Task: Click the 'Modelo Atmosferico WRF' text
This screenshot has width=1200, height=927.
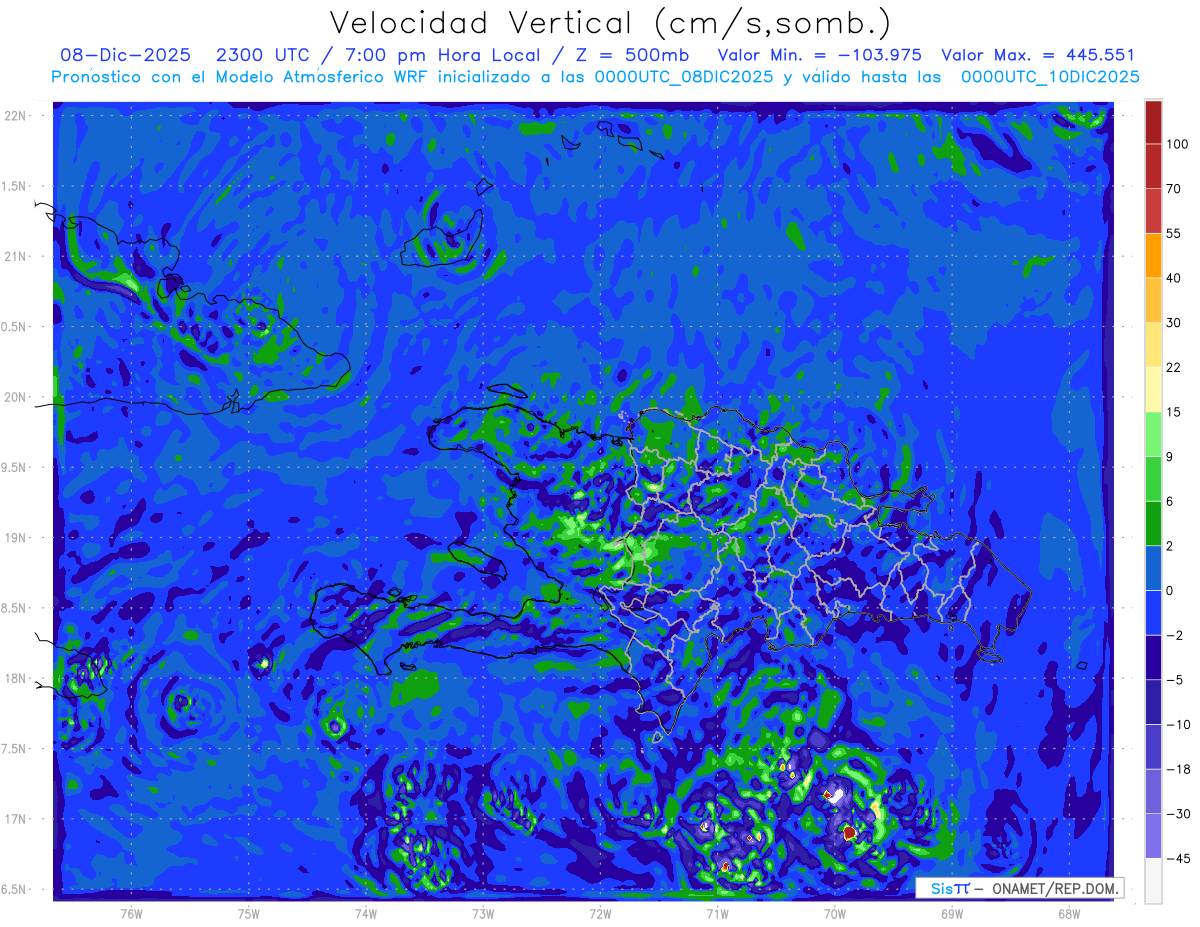Action: coord(320,77)
